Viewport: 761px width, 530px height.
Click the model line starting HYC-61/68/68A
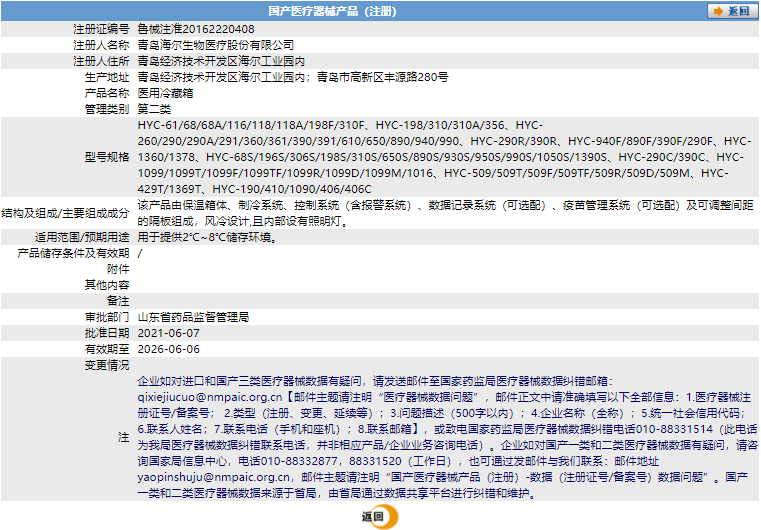(340, 125)
